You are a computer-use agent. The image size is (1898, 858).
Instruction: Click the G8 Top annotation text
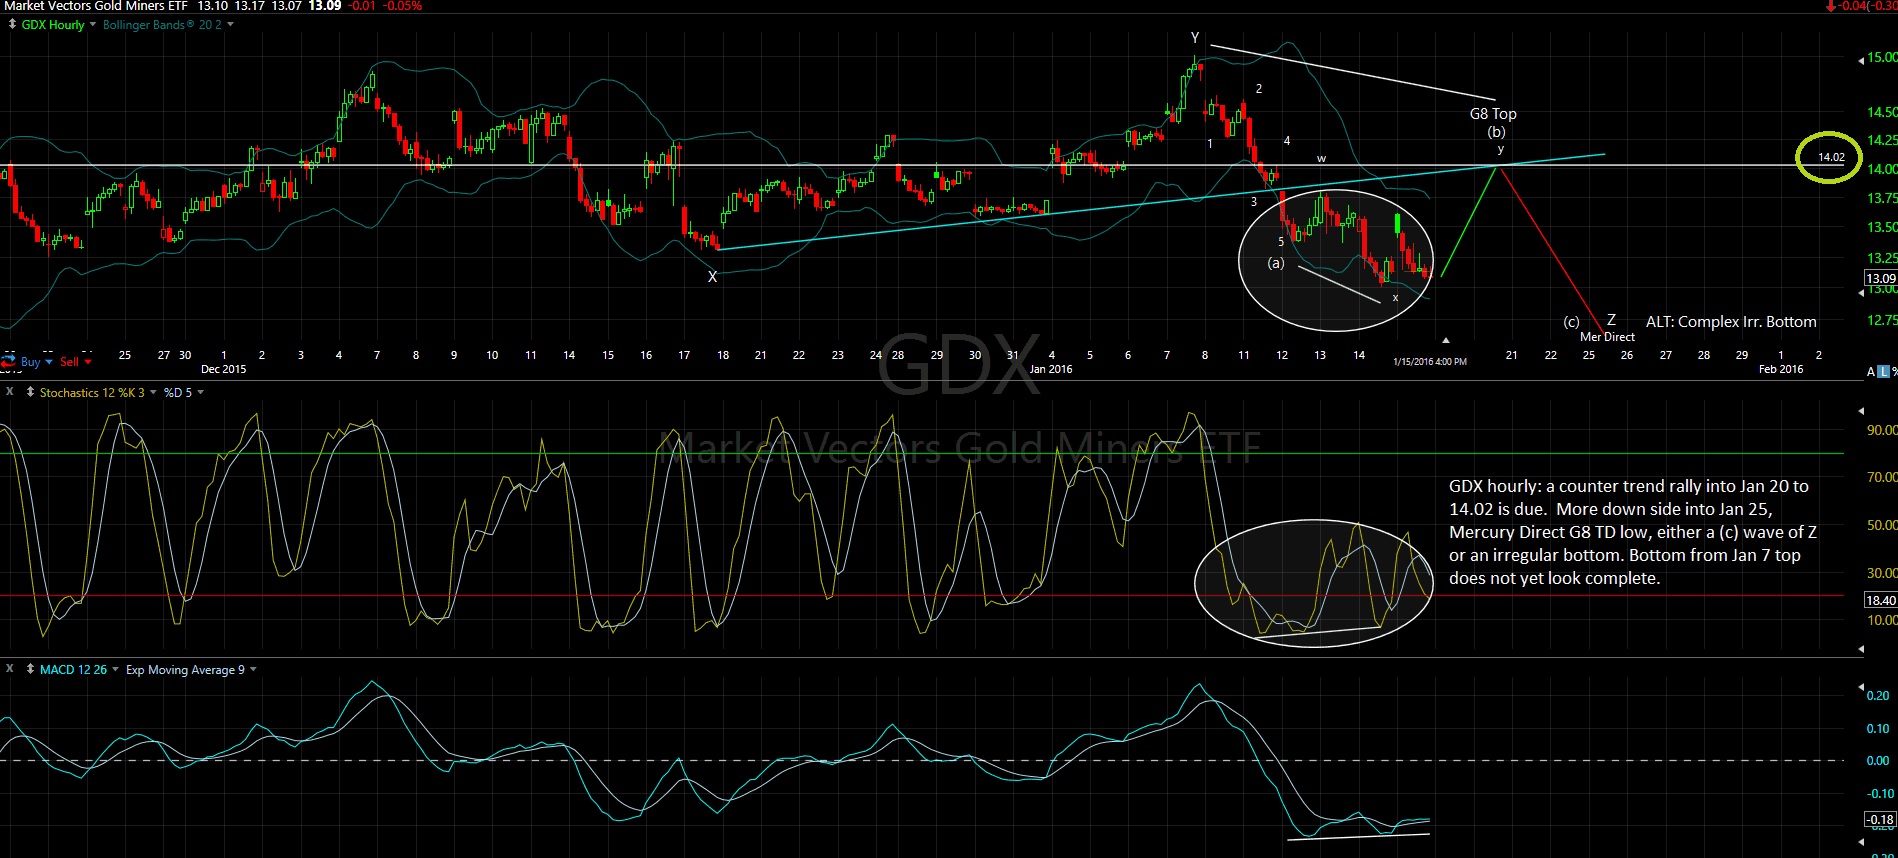tap(1493, 113)
